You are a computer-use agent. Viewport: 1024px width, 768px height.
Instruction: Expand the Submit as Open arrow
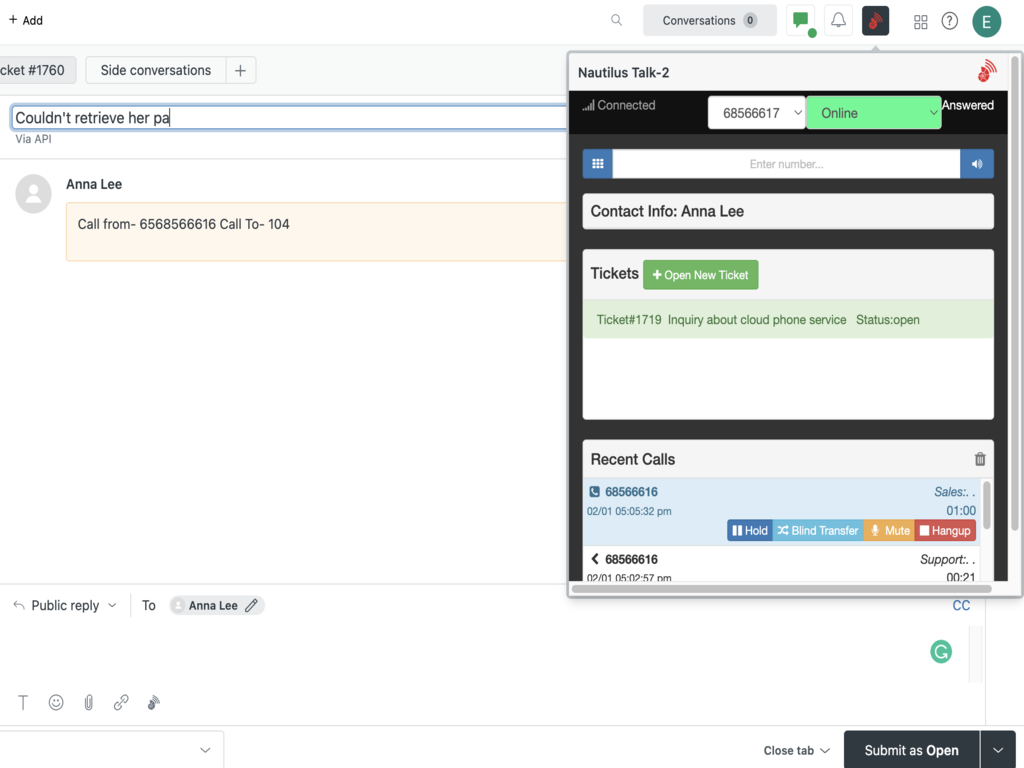997,750
